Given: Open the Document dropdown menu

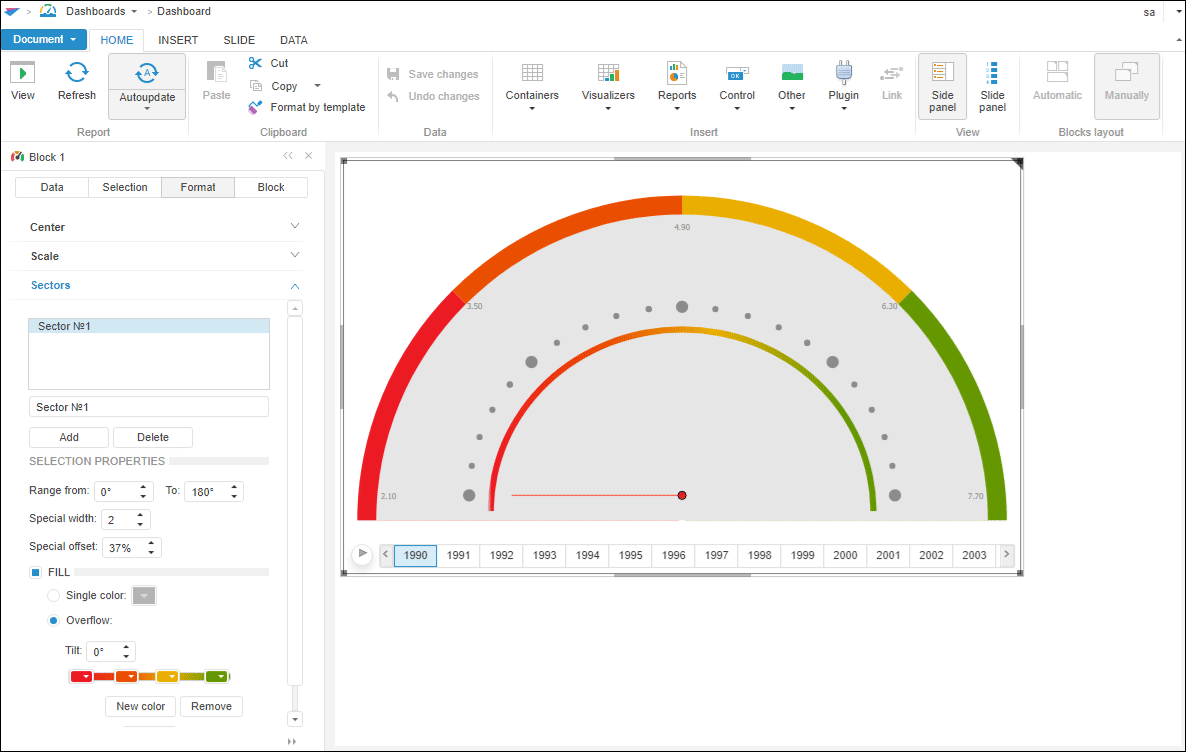Looking at the screenshot, I should (44, 40).
